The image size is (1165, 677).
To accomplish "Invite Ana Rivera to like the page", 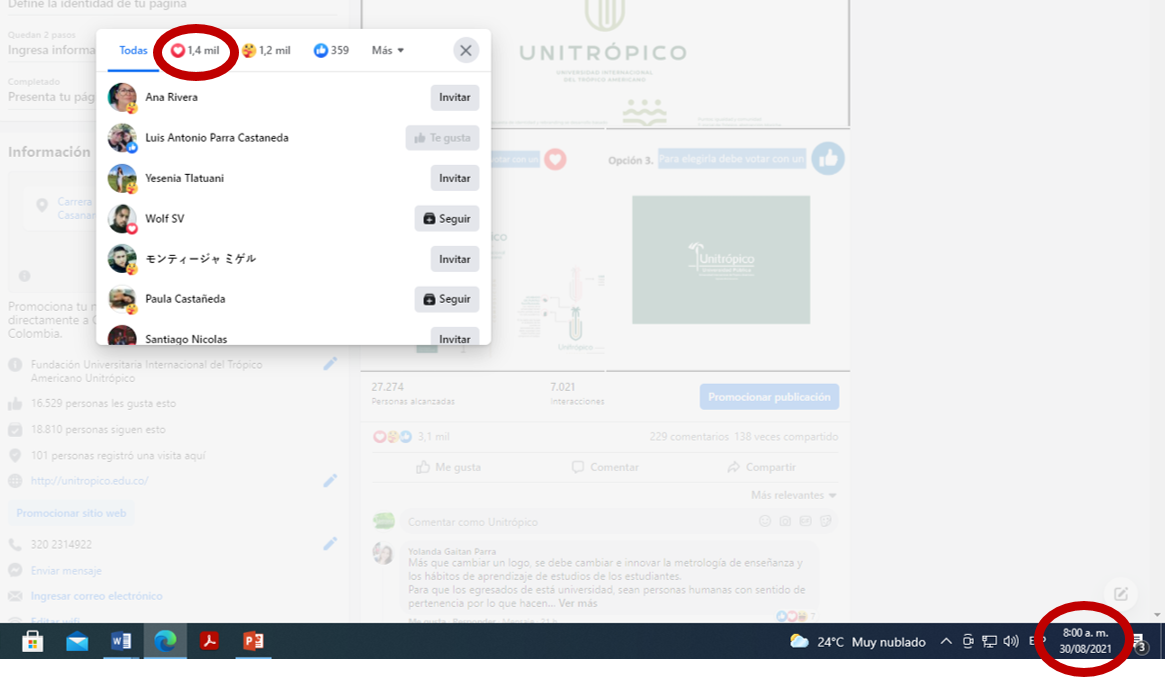I will (455, 97).
